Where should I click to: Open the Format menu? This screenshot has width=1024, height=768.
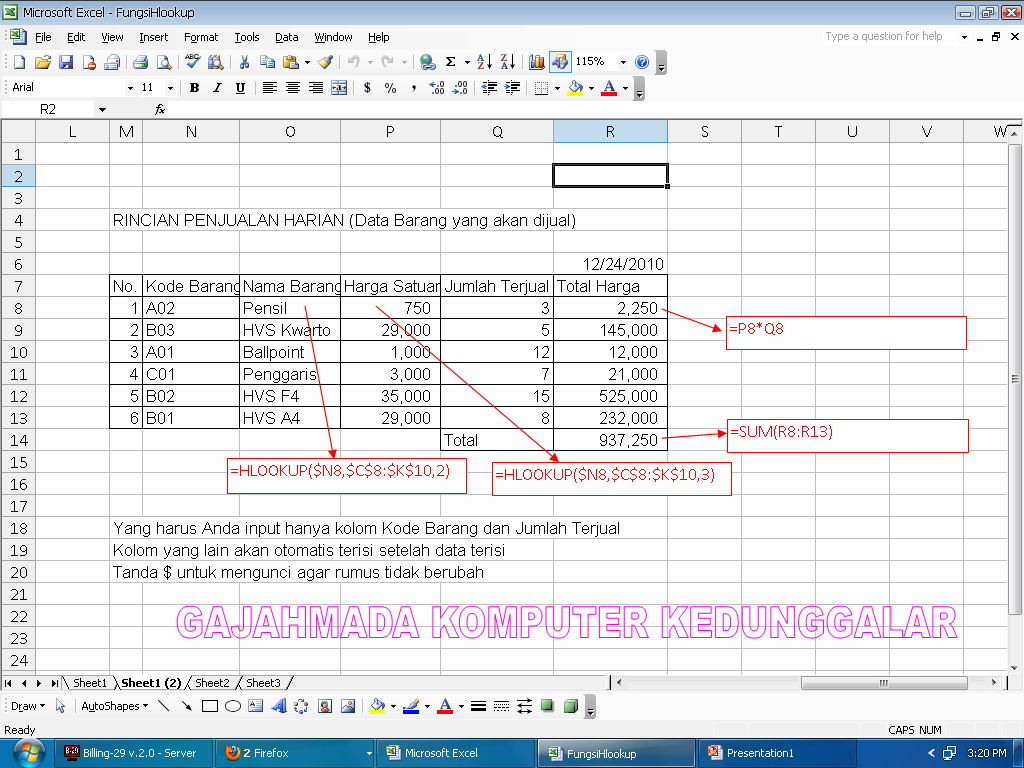(x=200, y=37)
